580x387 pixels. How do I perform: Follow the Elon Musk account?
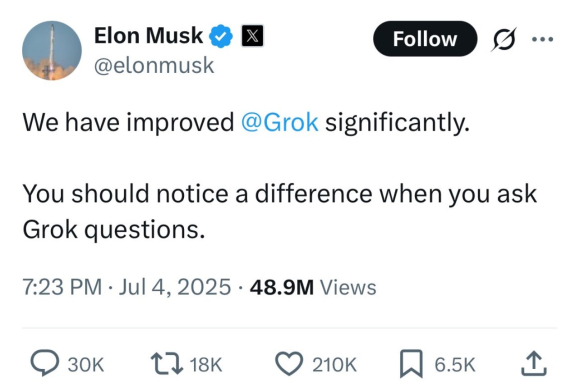[425, 38]
